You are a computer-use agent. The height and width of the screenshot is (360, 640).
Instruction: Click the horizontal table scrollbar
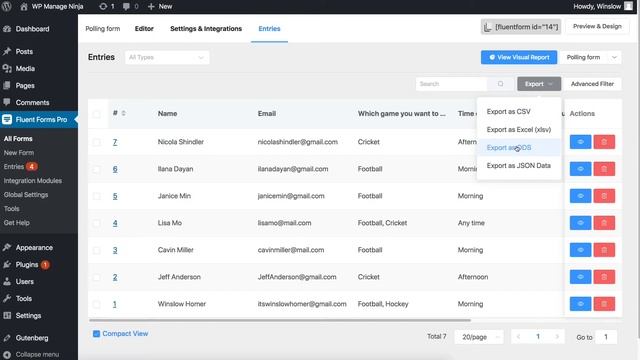click(x=280, y=320)
